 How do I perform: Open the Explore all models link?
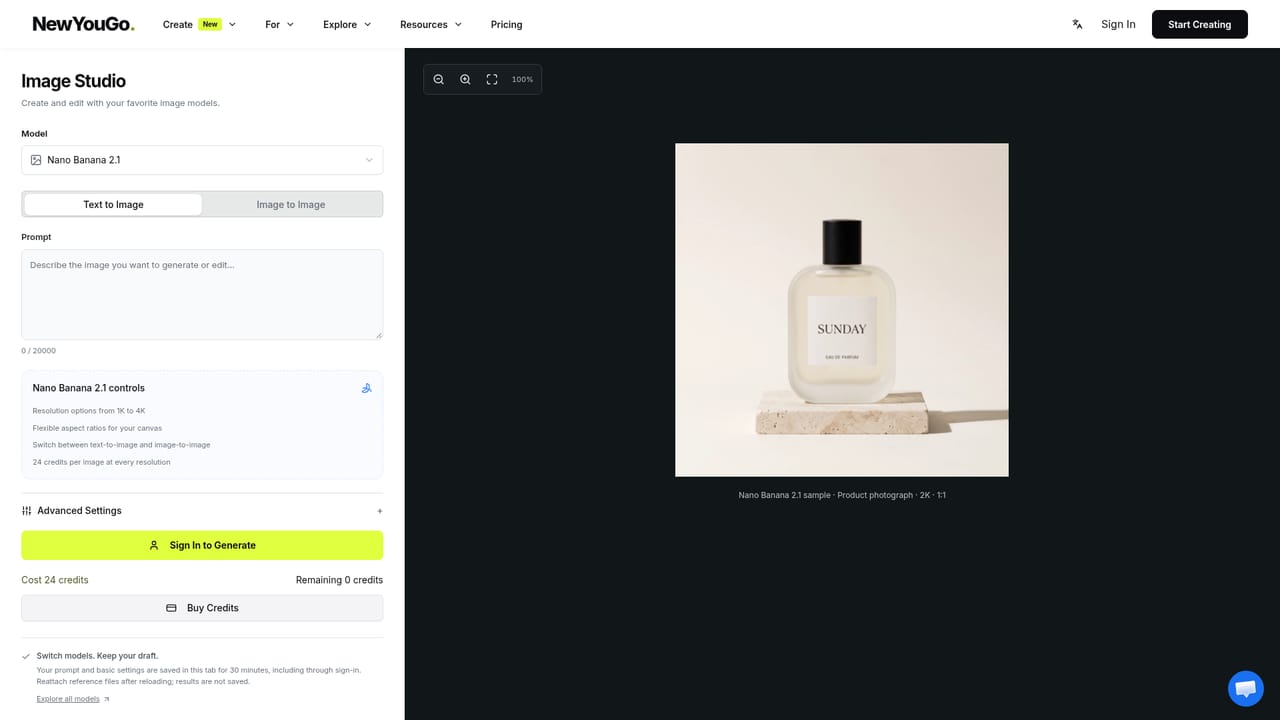[x=73, y=699]
